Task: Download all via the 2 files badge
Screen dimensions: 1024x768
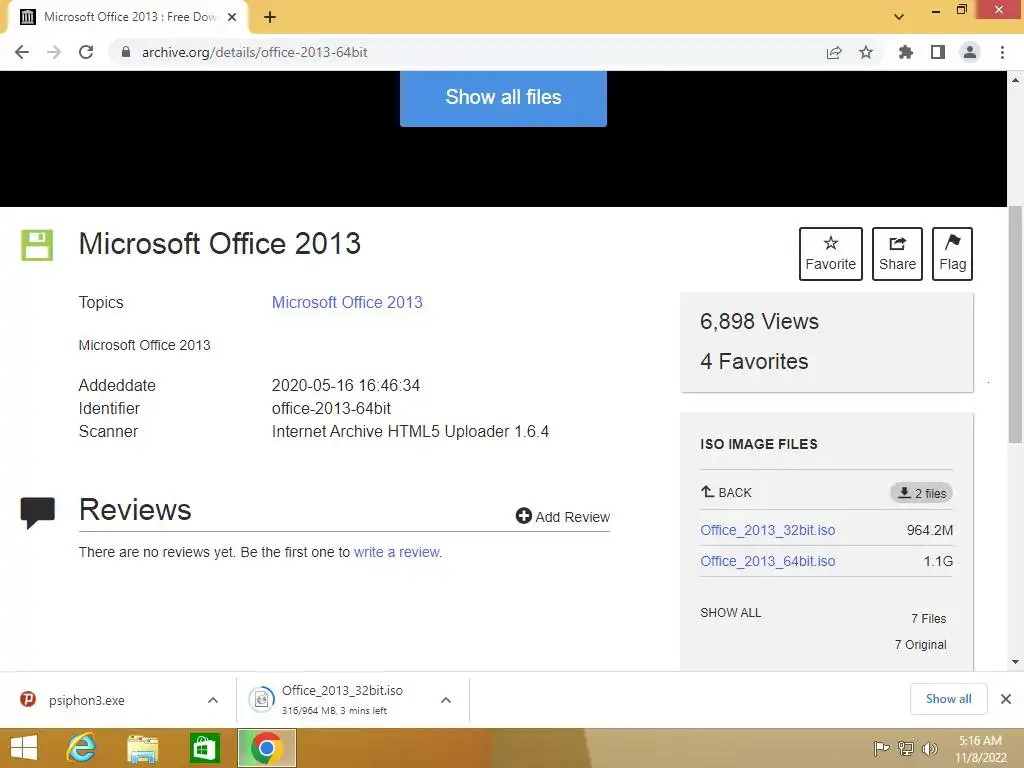Action: click(921, 493)
